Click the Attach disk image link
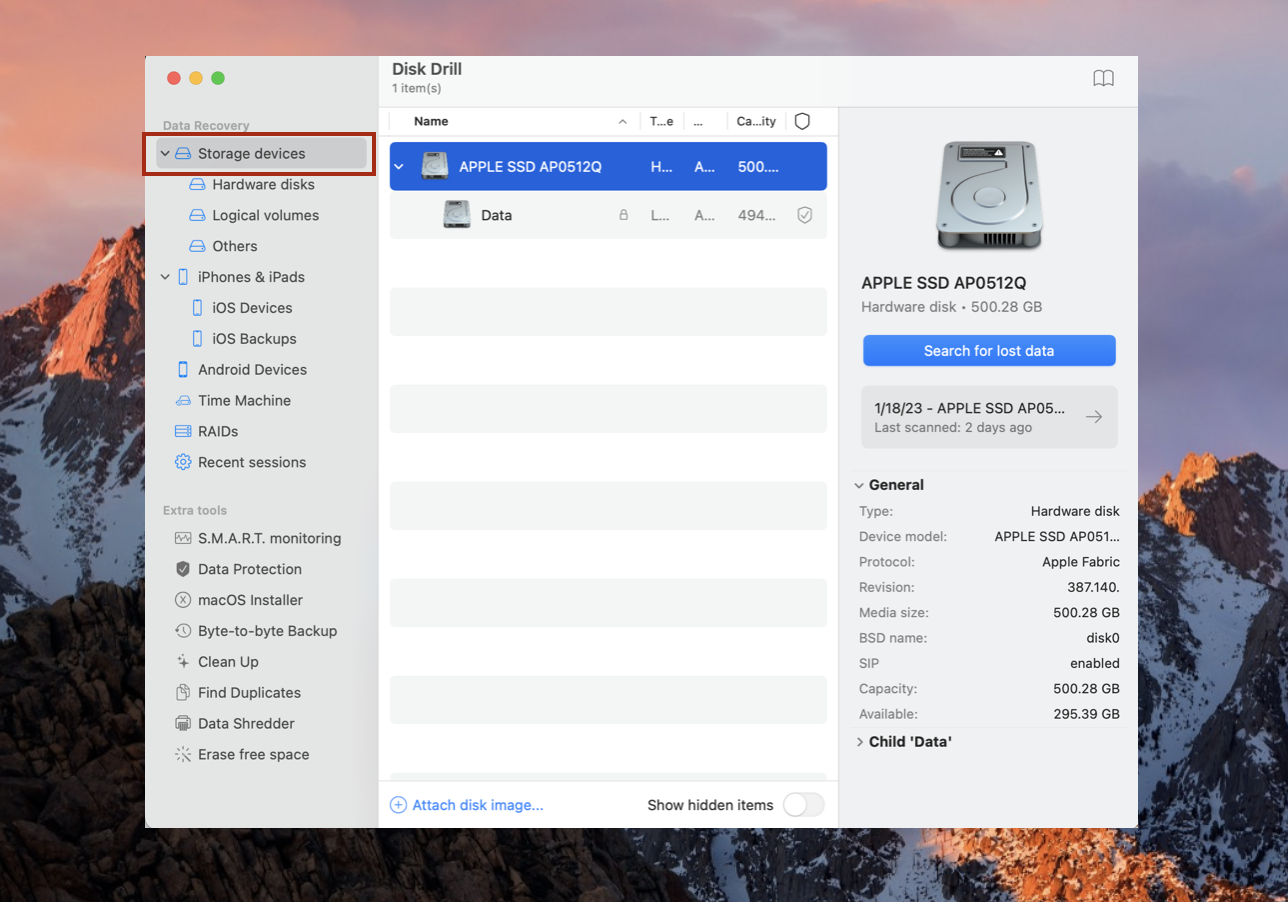1288x902 pixels. 478,805
